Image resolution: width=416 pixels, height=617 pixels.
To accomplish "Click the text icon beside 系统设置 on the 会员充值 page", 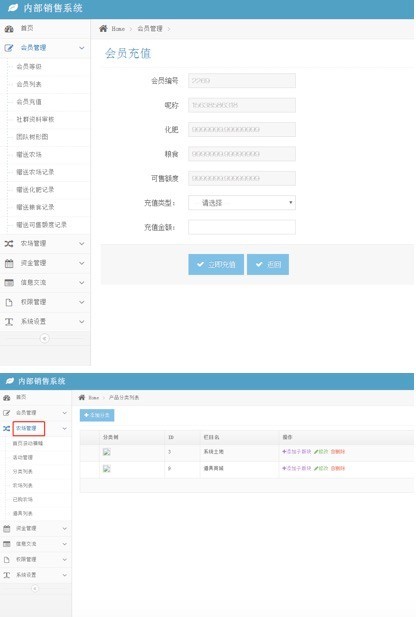I will point(9,322).
